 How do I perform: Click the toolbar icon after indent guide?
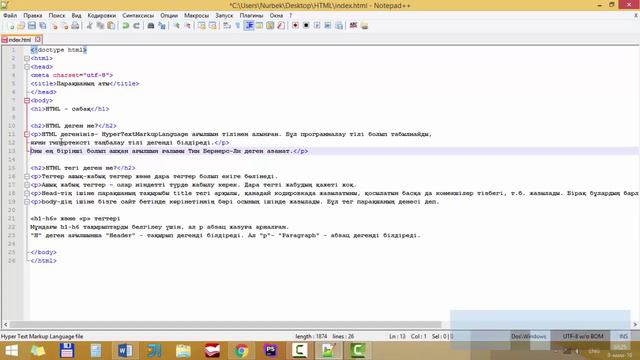(x=259, y=26)
